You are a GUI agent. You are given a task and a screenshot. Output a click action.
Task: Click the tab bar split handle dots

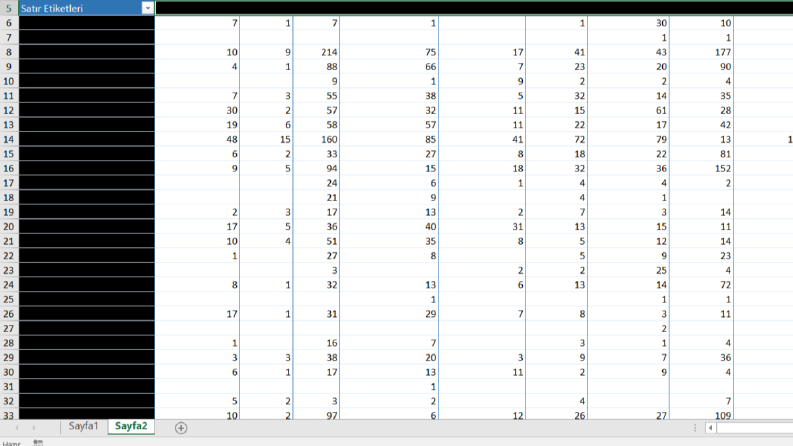(x=695, y=428)
